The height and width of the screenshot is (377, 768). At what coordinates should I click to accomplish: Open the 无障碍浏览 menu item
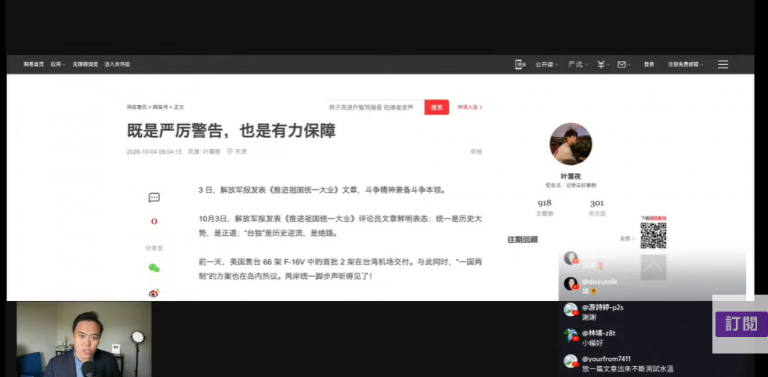[85, 64]
